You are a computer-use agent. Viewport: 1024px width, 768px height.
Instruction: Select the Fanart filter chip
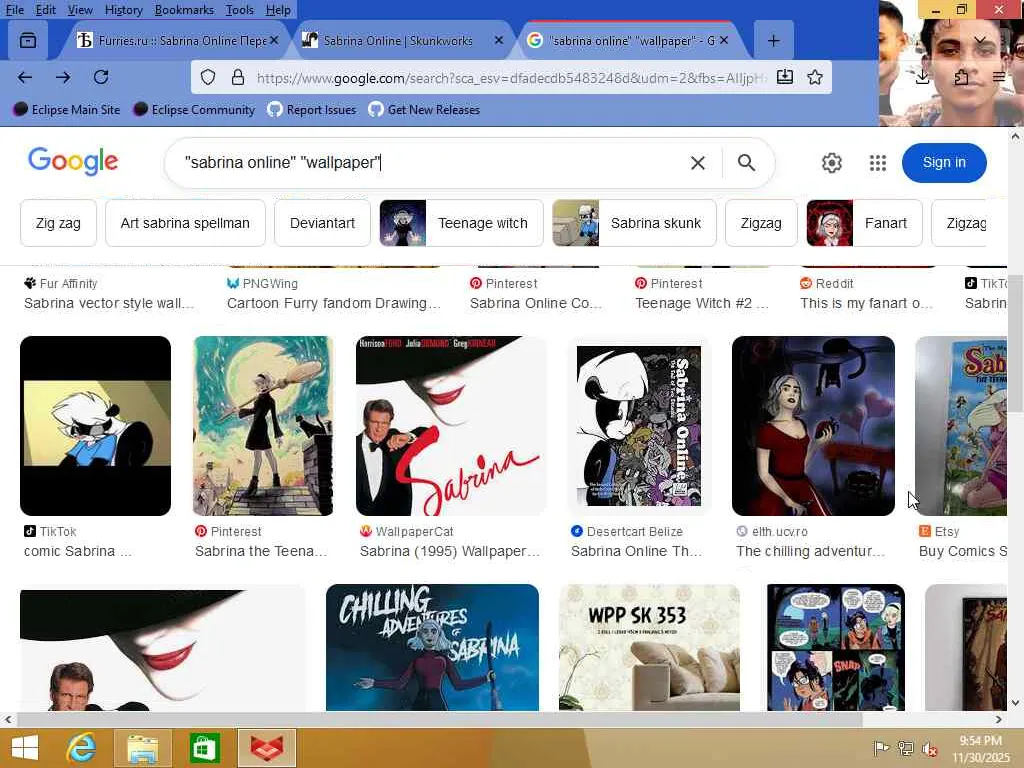864,223
